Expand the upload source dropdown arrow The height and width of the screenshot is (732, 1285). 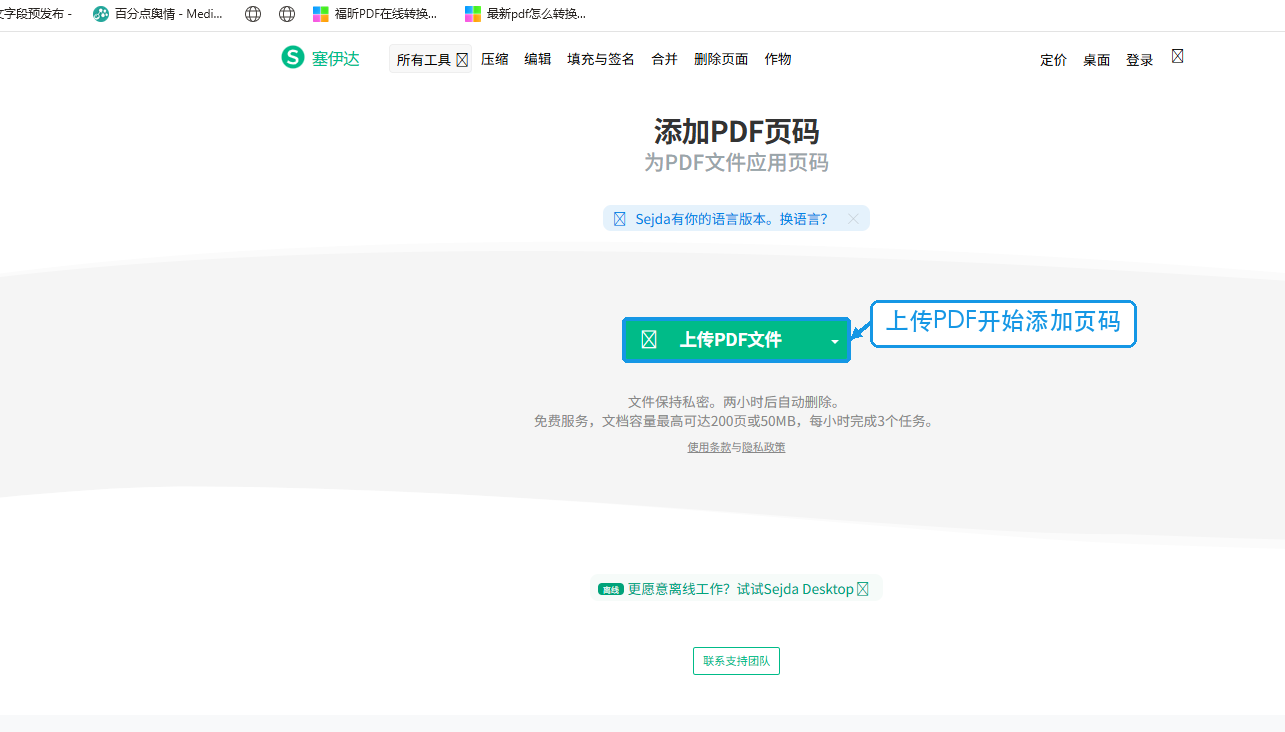(835, 341)
